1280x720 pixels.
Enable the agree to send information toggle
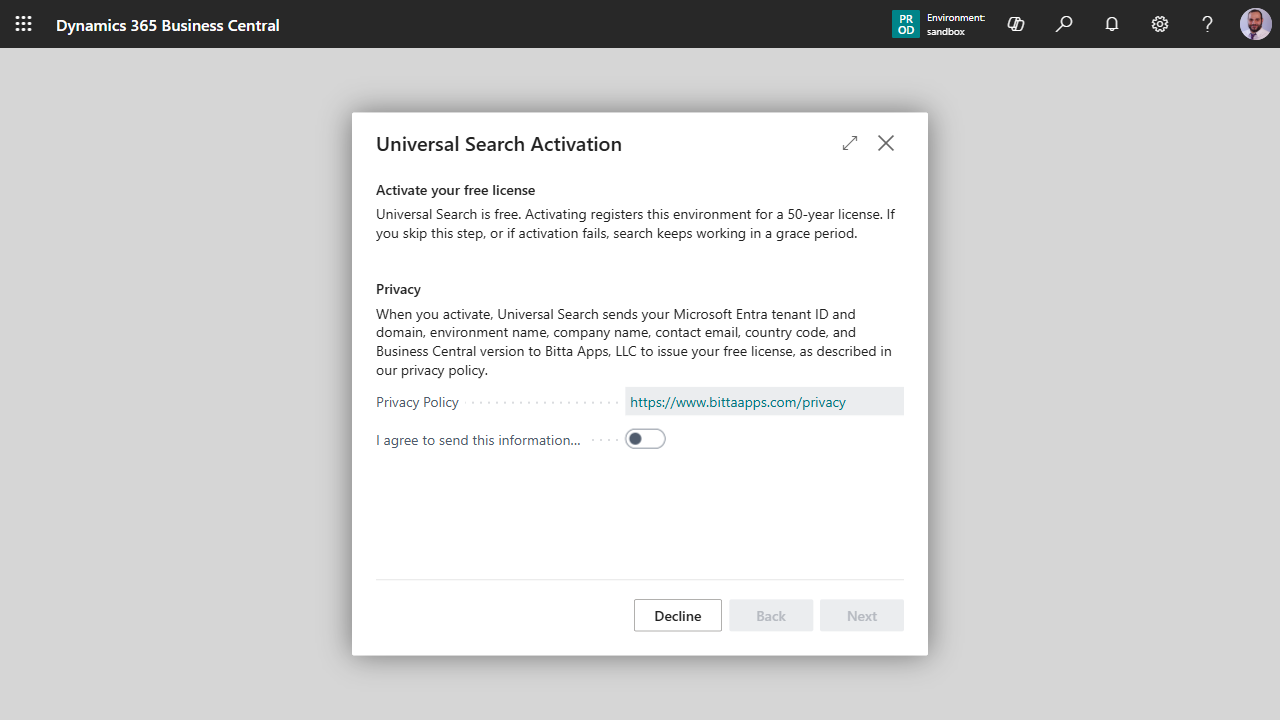(645, 439)
